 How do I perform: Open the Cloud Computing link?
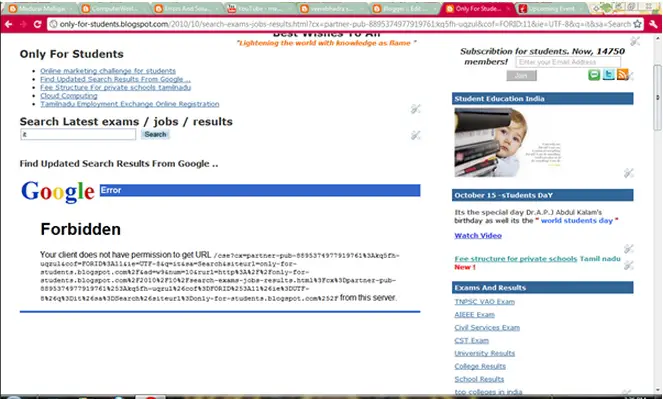point(68,96)
